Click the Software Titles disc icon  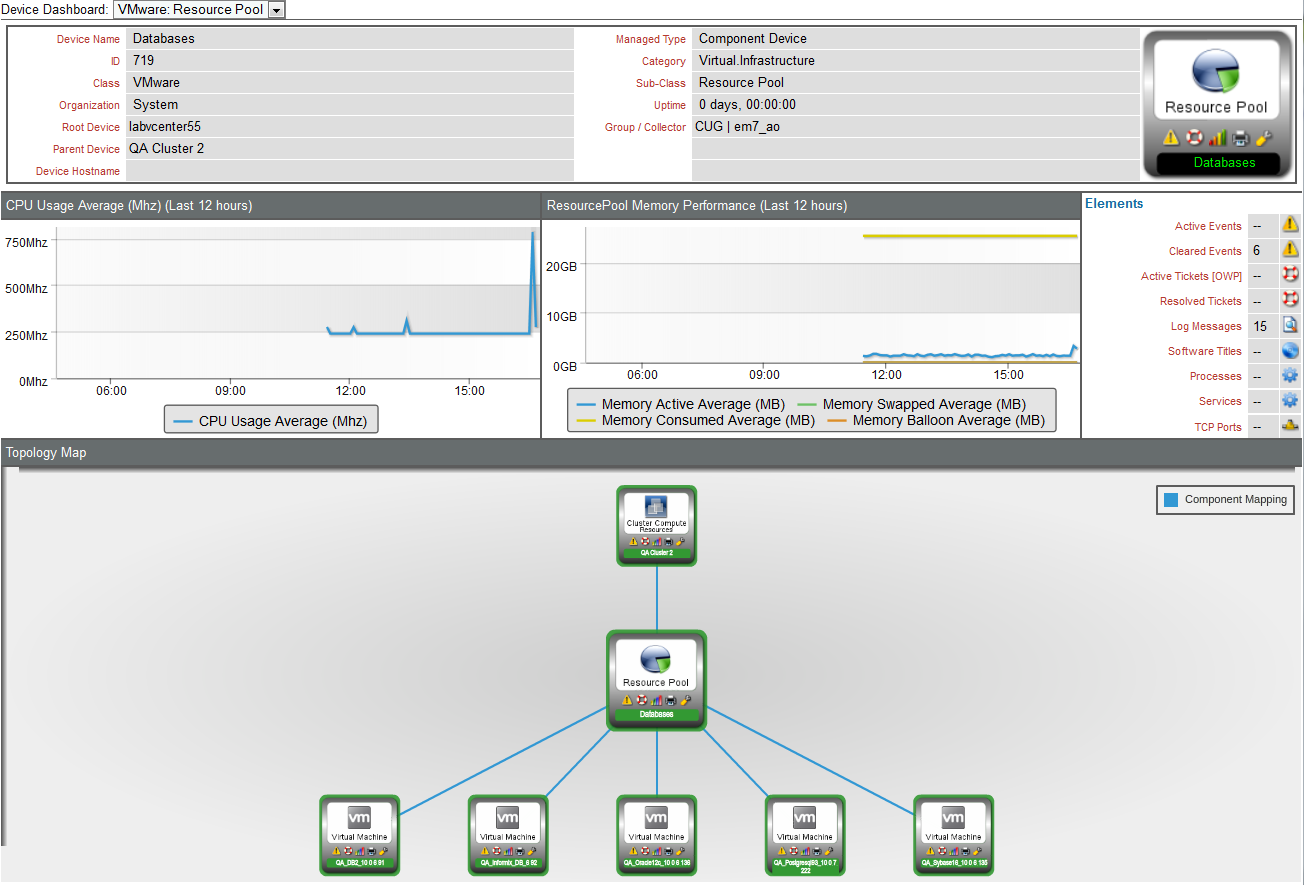tap(1290, 351)
